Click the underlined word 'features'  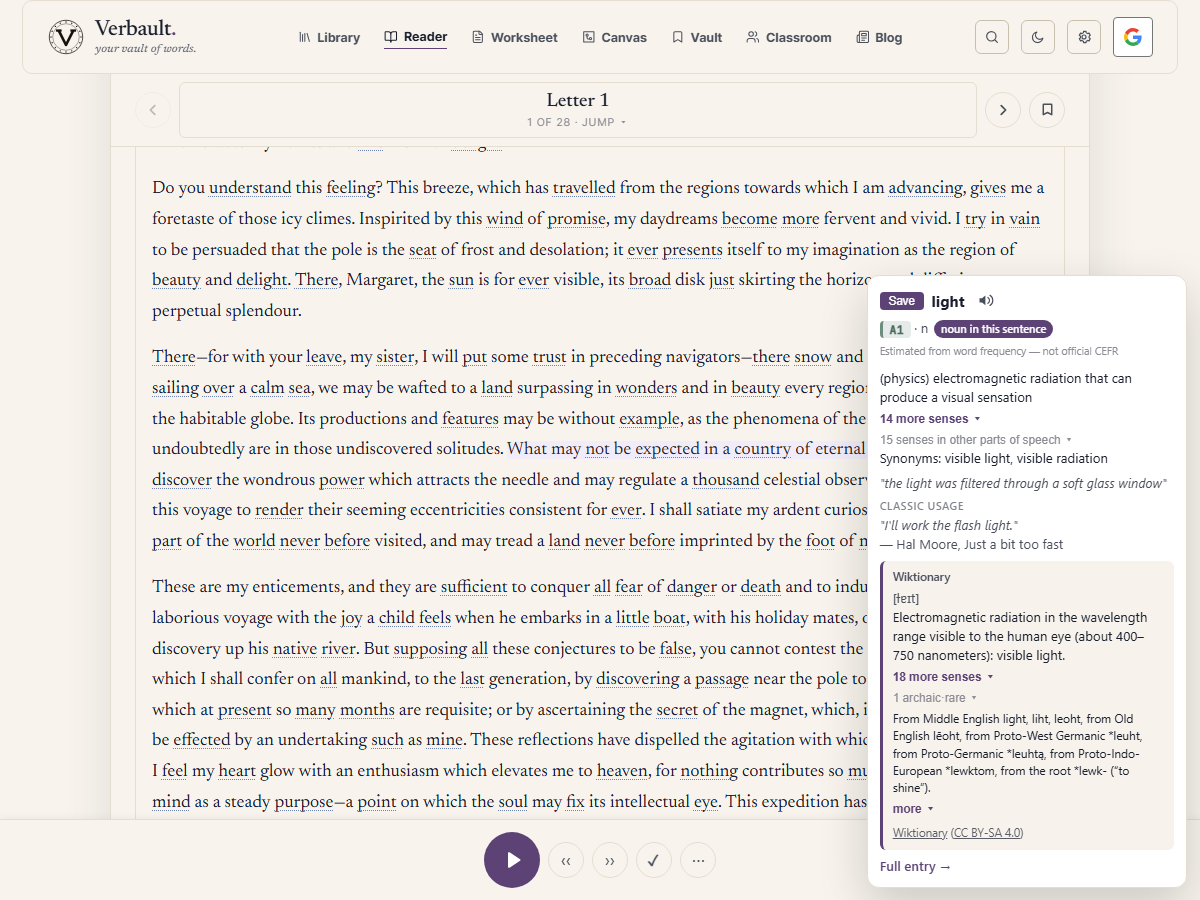tap(470, 419)
